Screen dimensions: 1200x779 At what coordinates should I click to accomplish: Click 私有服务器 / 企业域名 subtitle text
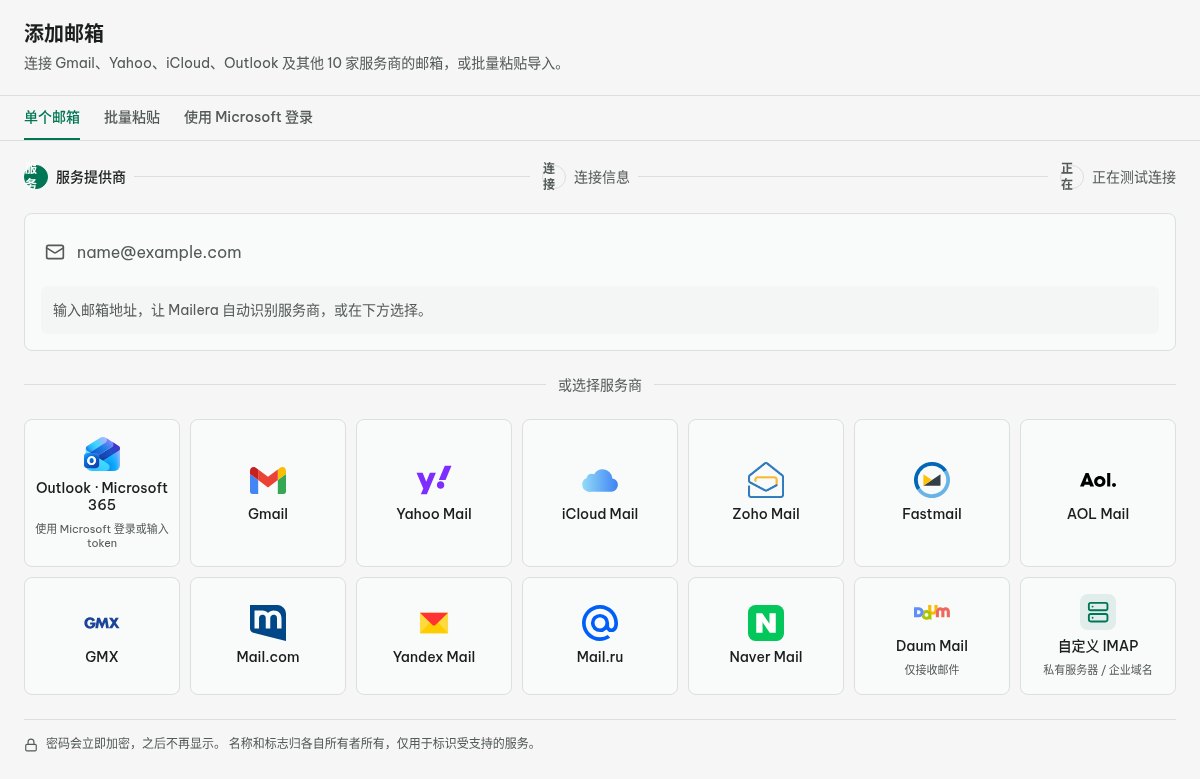pyautogui.click(x=1098, y=670)
